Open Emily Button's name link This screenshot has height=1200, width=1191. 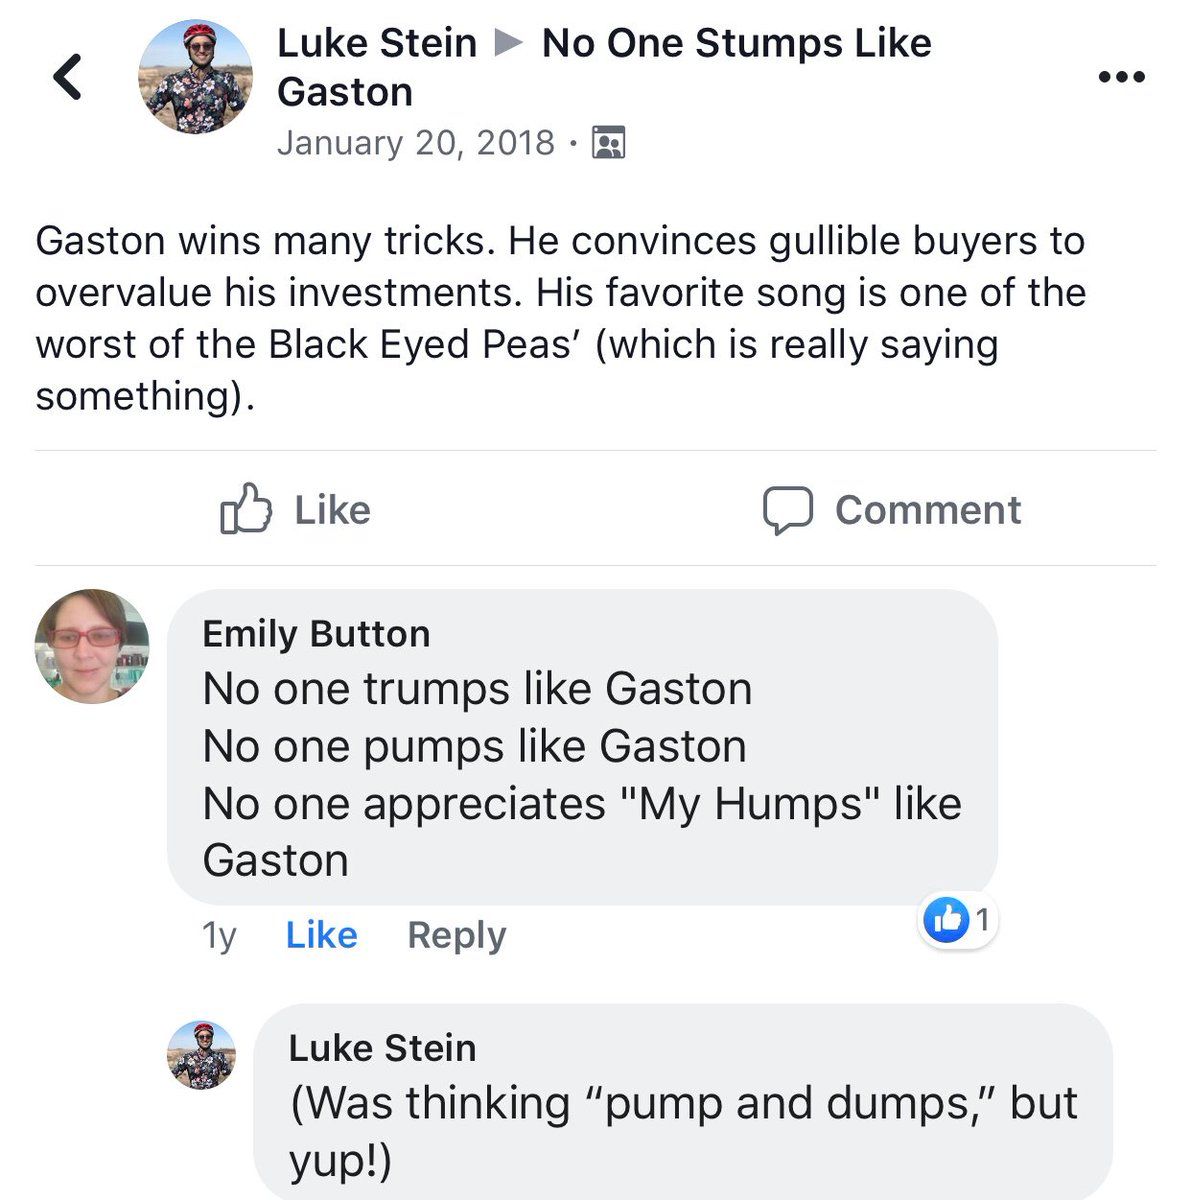(316, 634)
